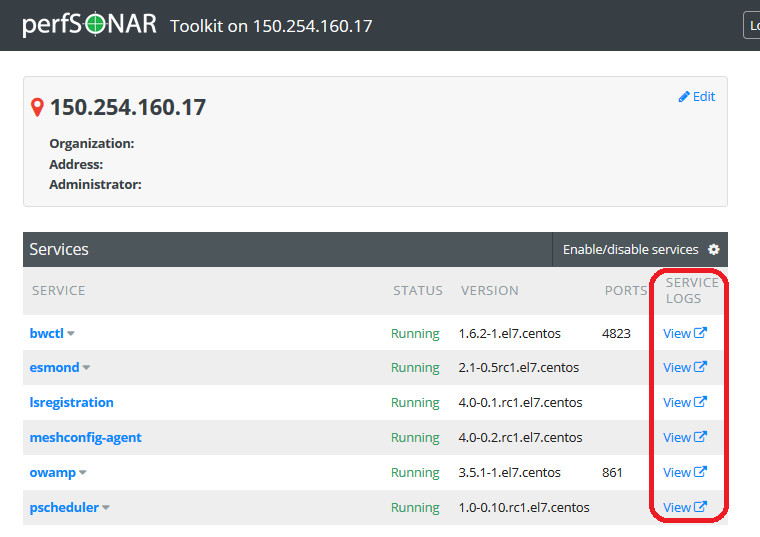Viewport: 760px width, 537px height.
Task: Open the owamp service link
Action: [x=53, y=472]
